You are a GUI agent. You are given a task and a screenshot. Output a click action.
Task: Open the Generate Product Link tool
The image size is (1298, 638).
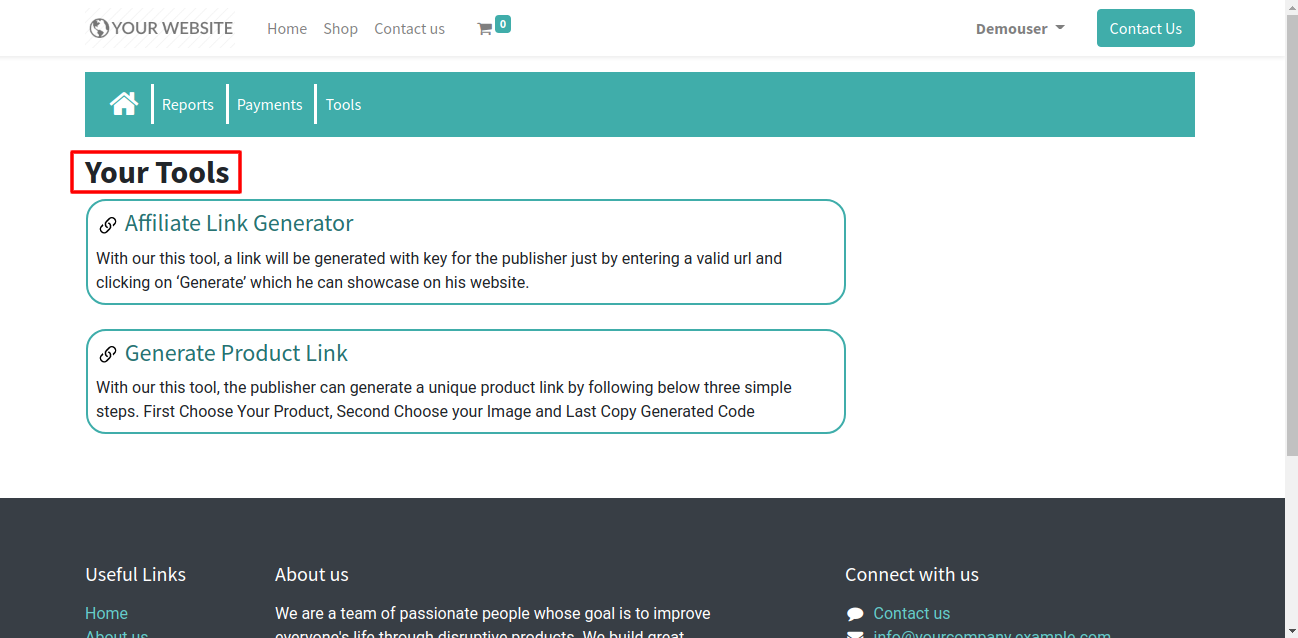[236, 353]
